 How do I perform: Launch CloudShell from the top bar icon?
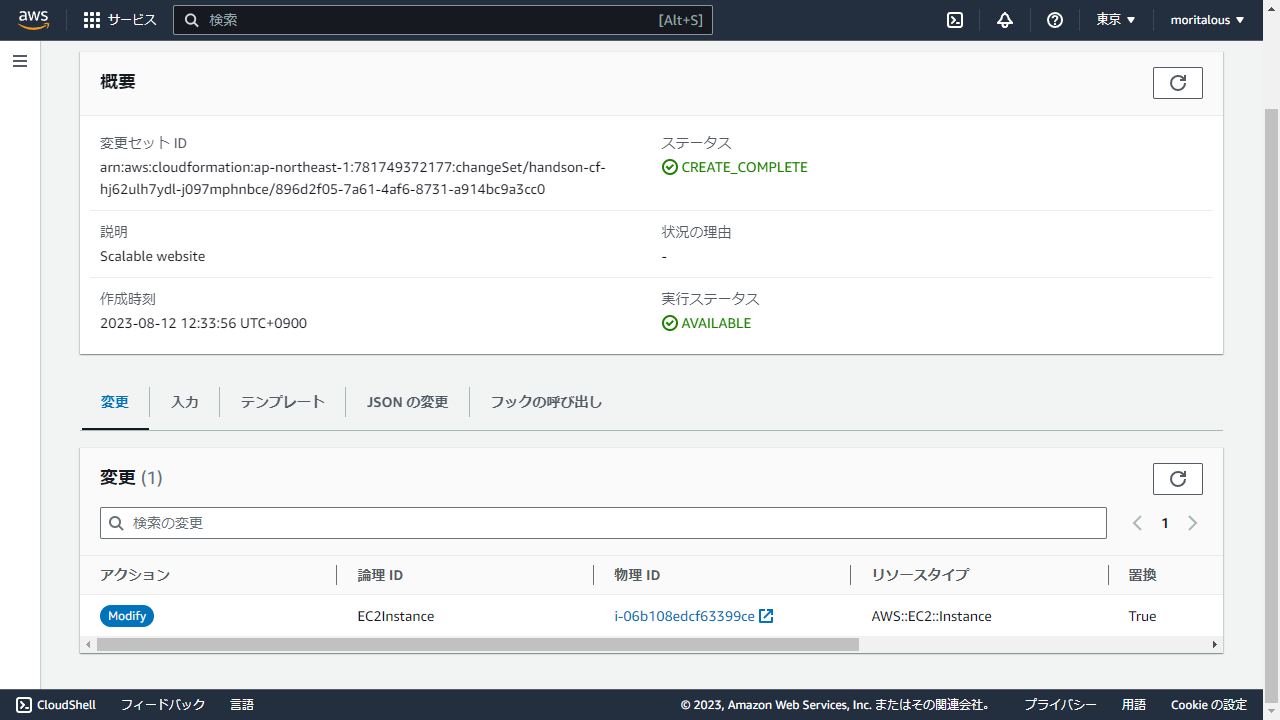(x=955, y=20)
